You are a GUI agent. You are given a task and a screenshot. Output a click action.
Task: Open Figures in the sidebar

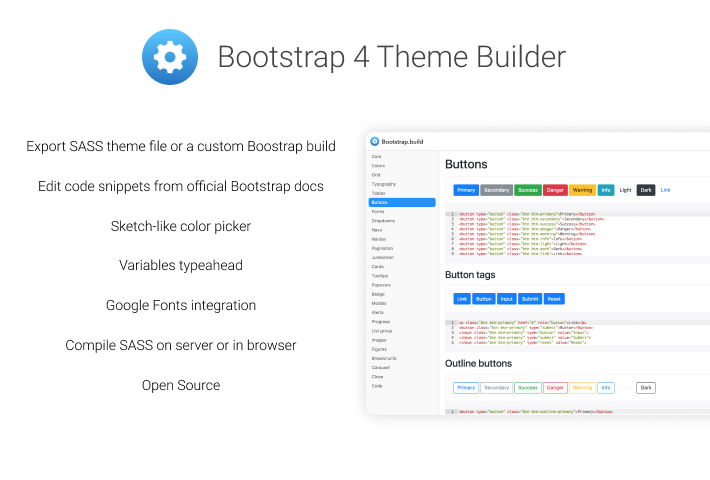click(379, 349)
